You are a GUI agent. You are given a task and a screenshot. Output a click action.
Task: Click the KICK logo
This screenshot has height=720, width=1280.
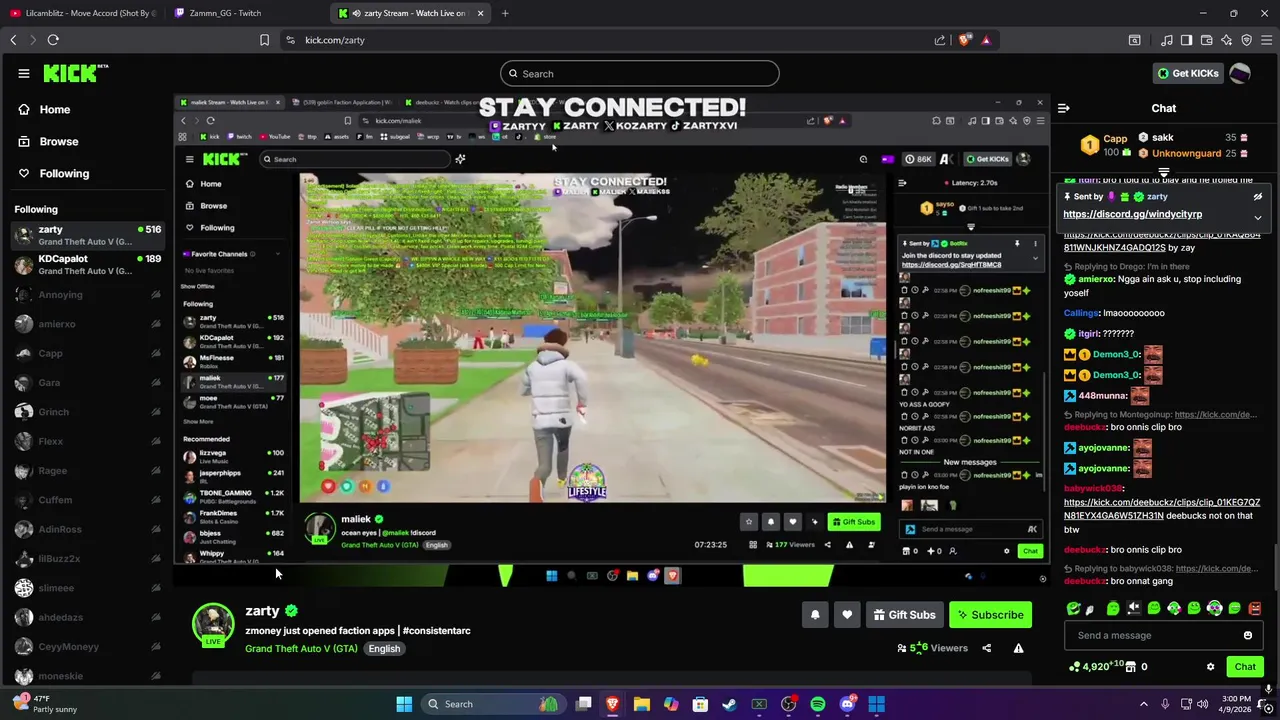pos(75,73)
